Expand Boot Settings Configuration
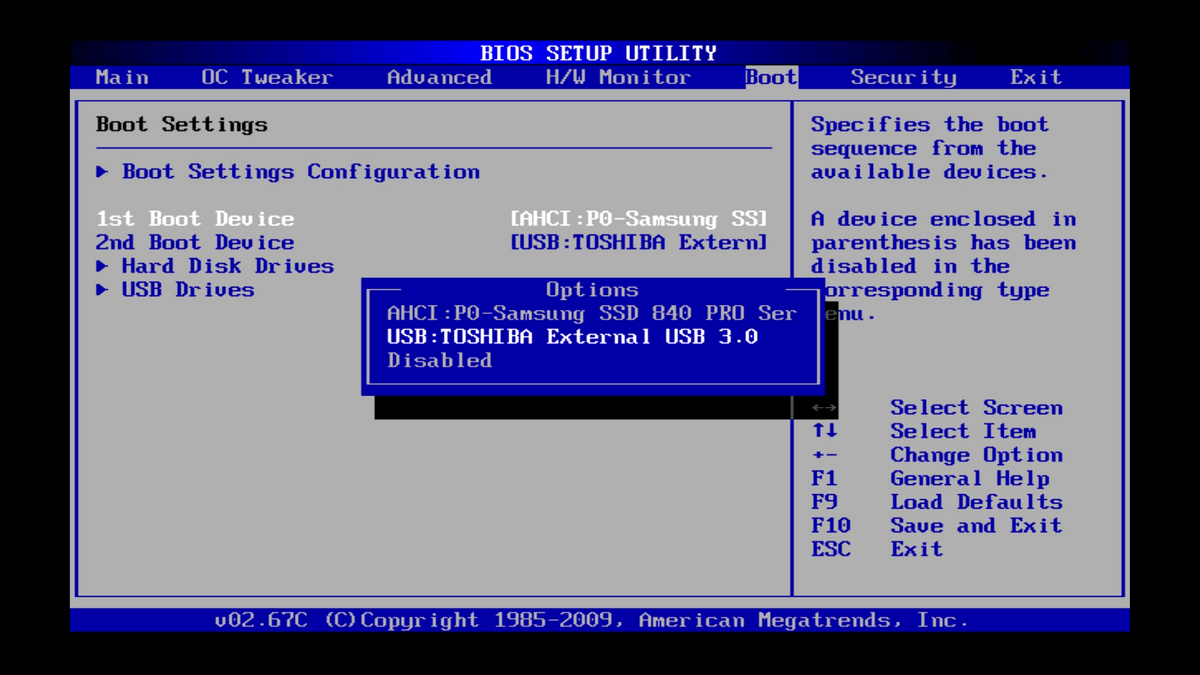1200x675 pixels. [x=300, y=171]
